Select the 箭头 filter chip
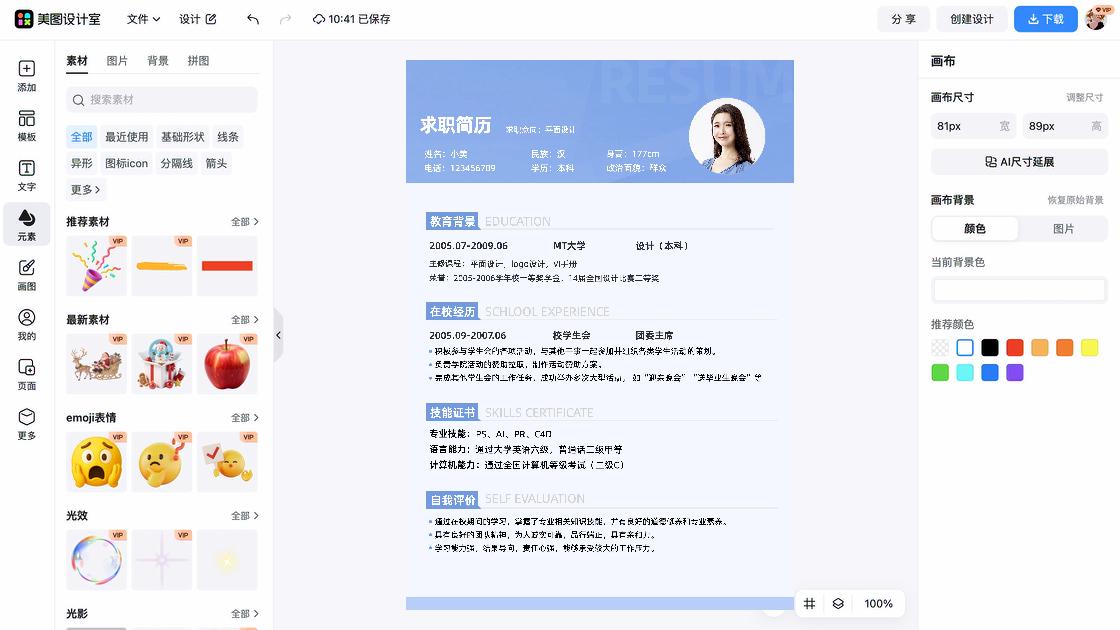 click(216, 164)
